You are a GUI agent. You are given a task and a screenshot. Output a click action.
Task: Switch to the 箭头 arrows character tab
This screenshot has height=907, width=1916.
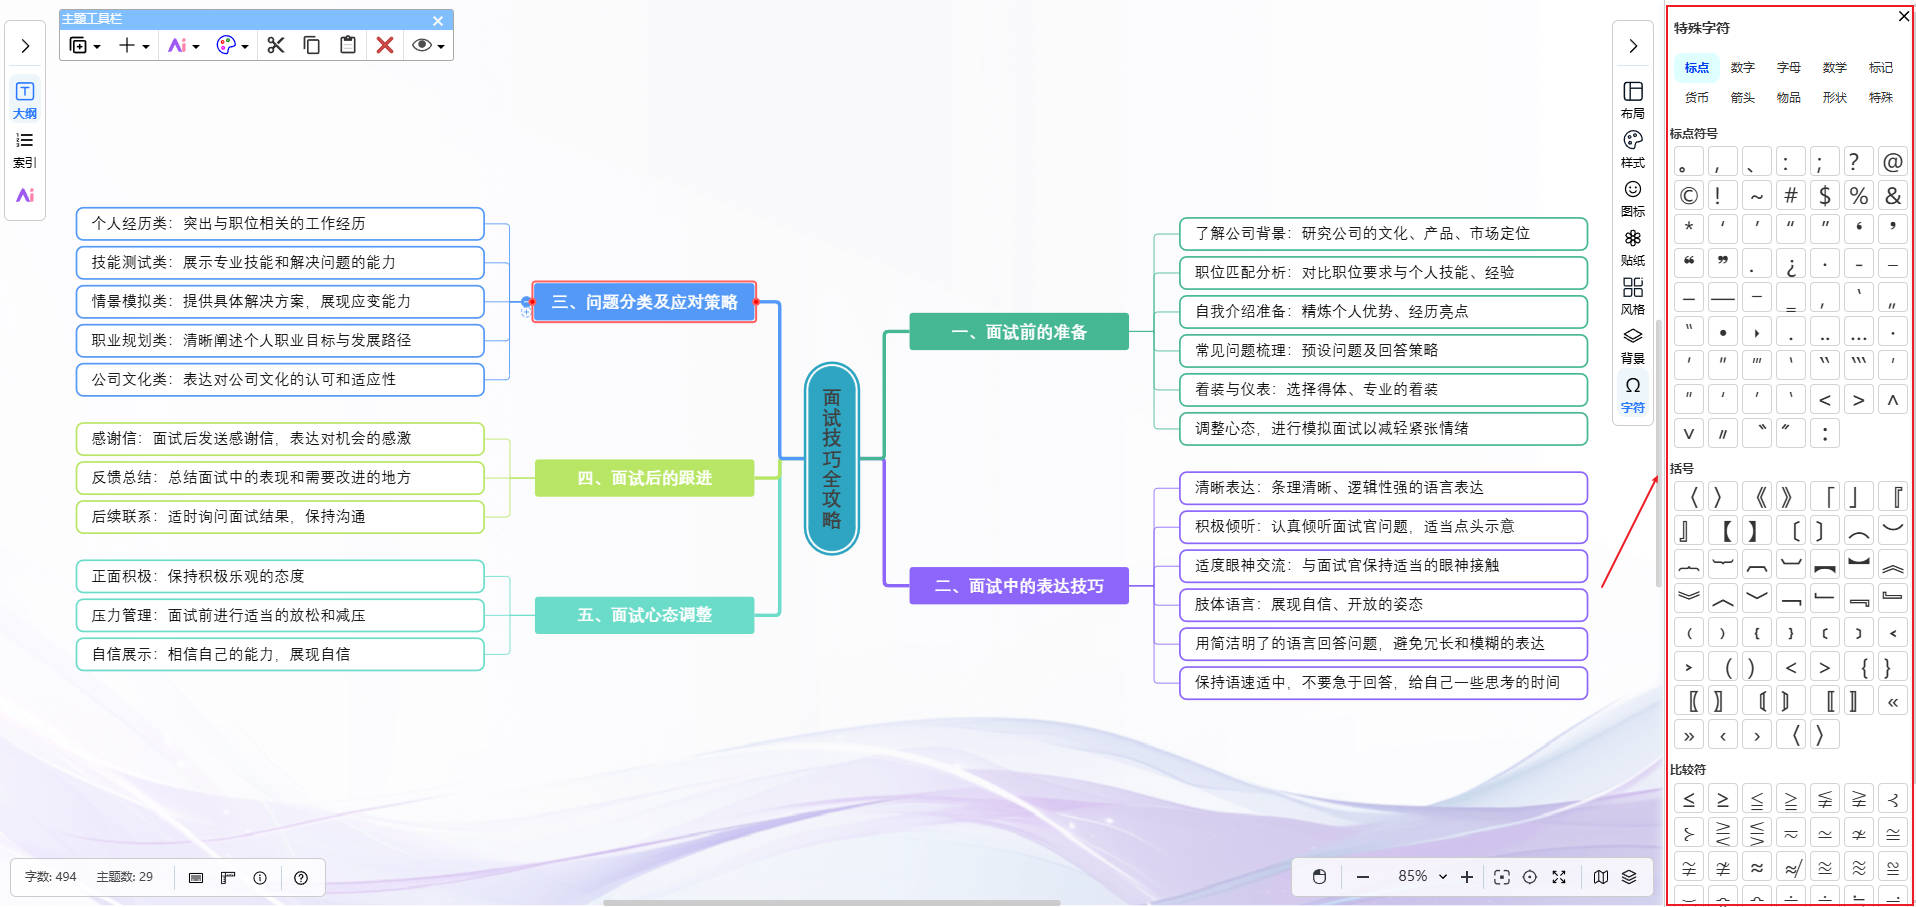click(x=1742, y=98)
